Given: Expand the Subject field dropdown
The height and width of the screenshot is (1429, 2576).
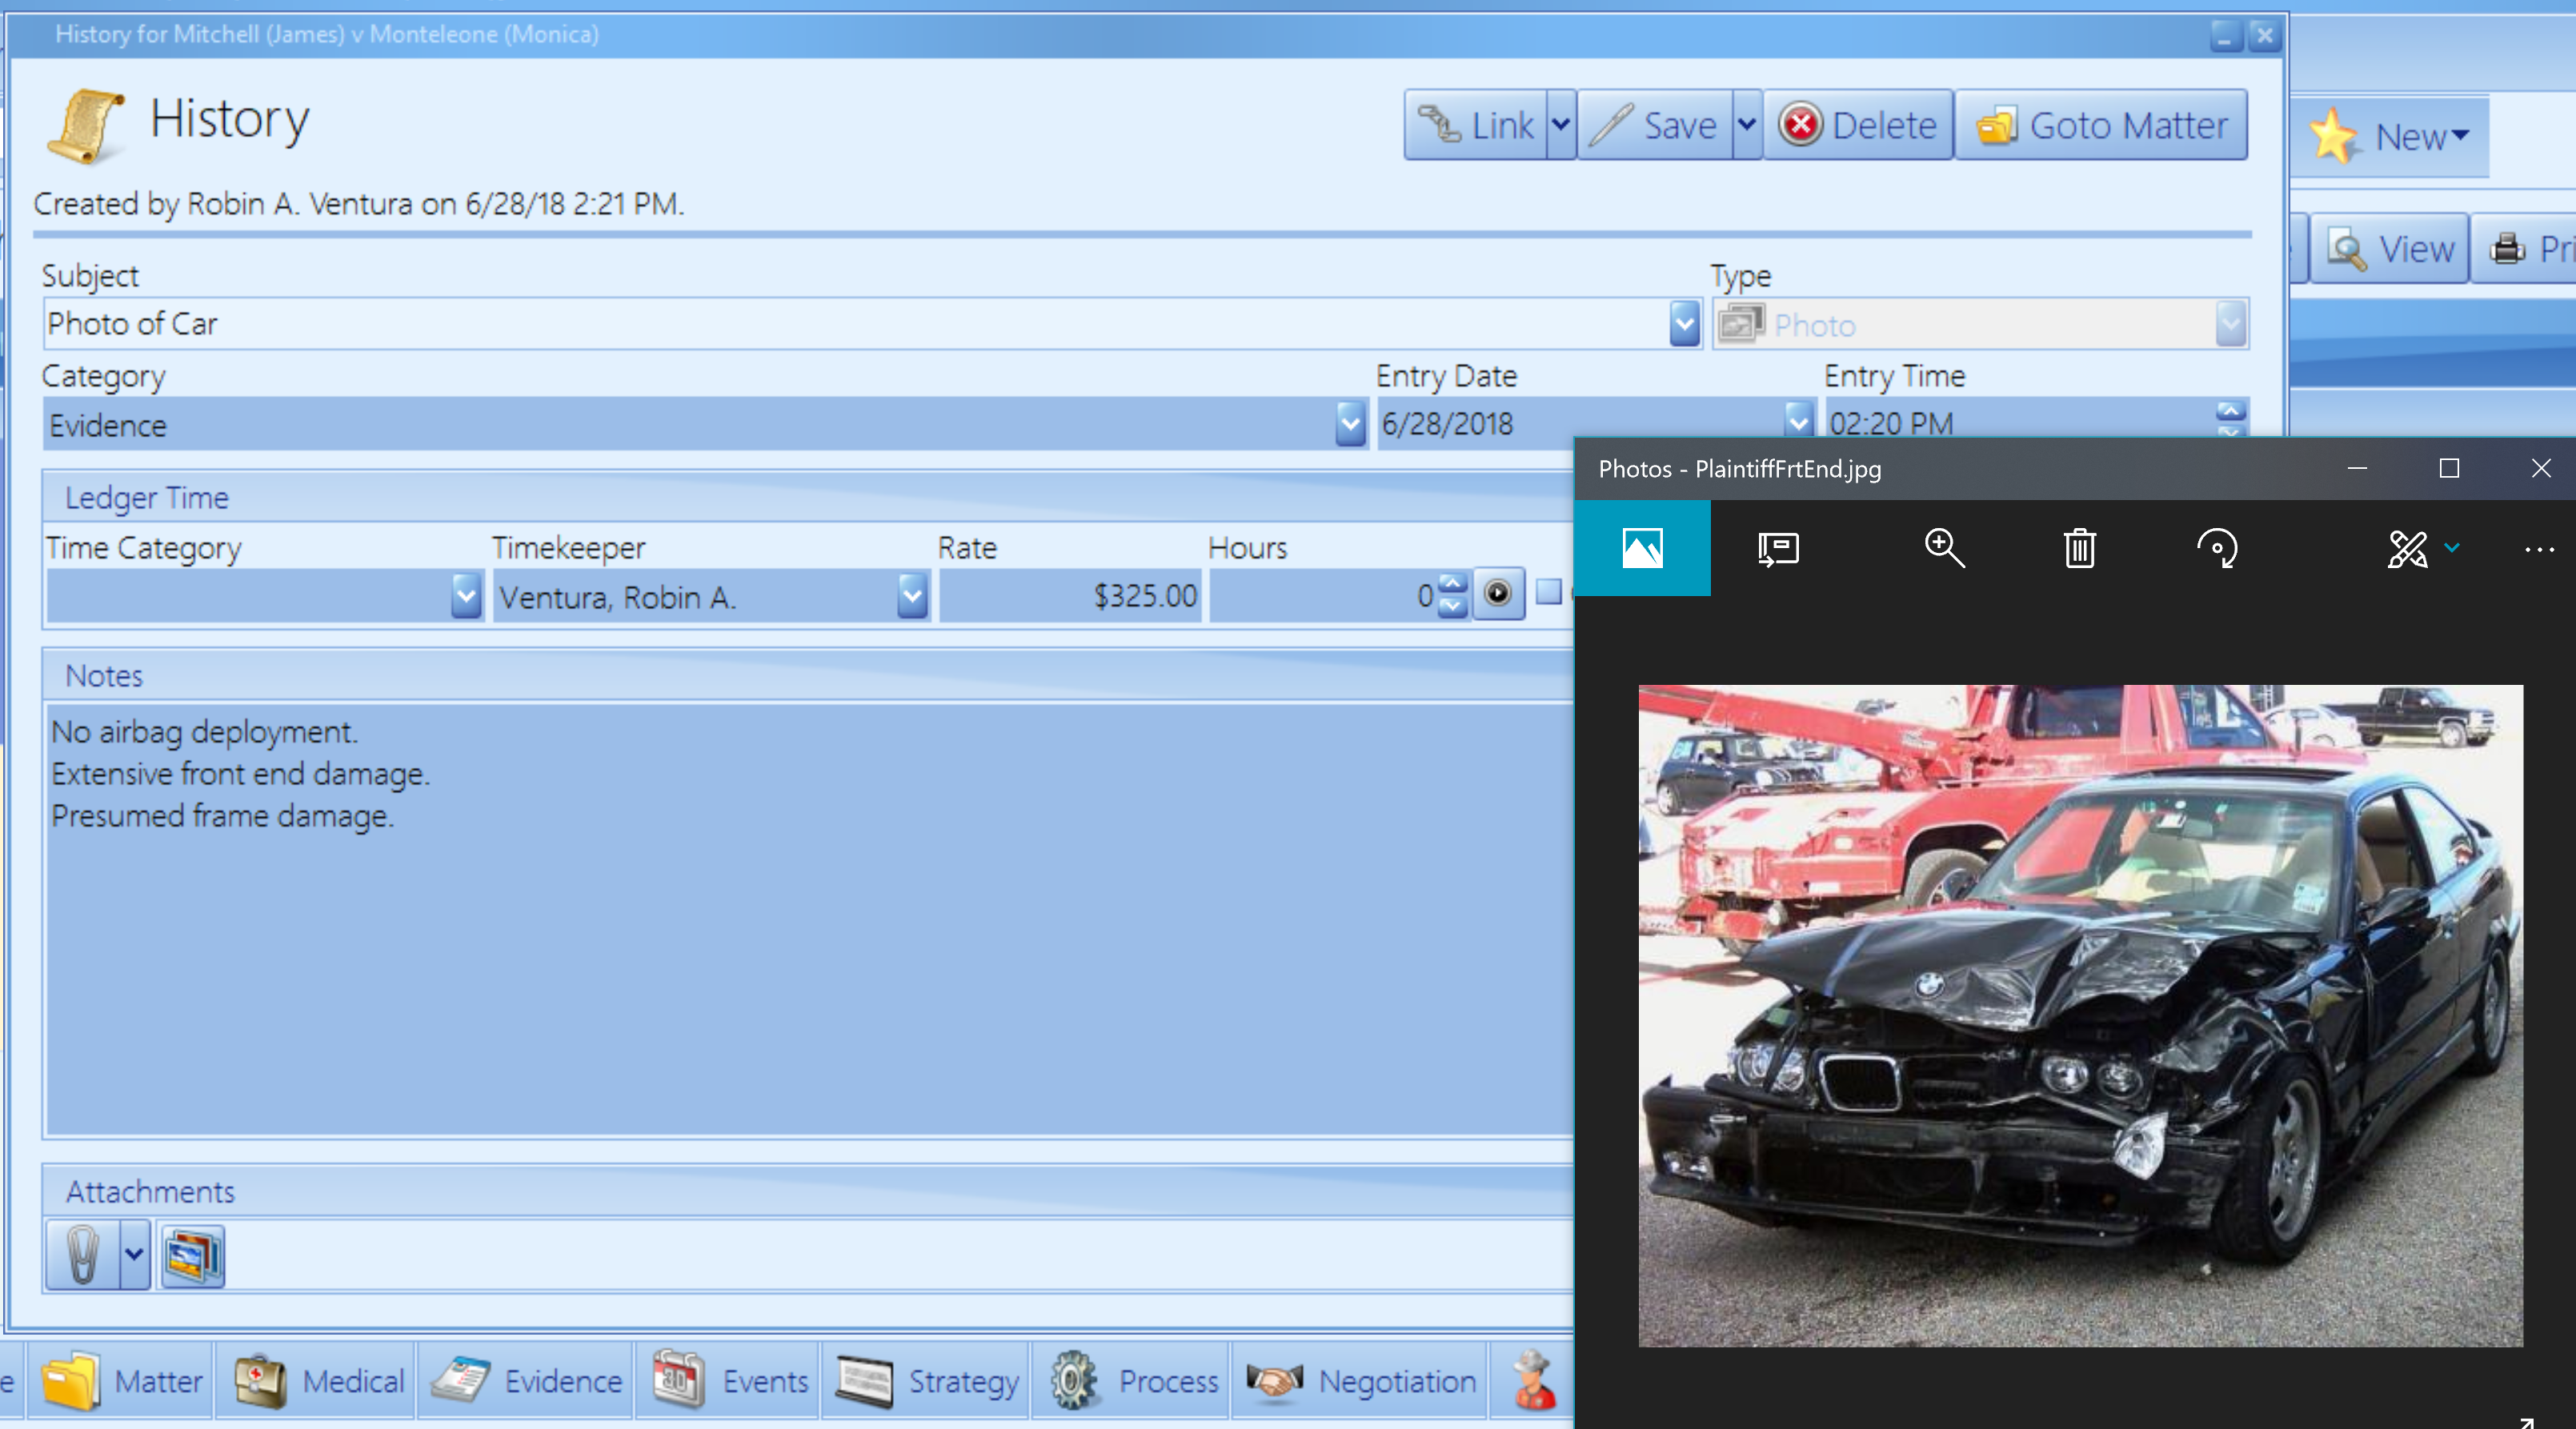Looking at the screenshot, I should pyautogui.click(x=1684, y=324).
